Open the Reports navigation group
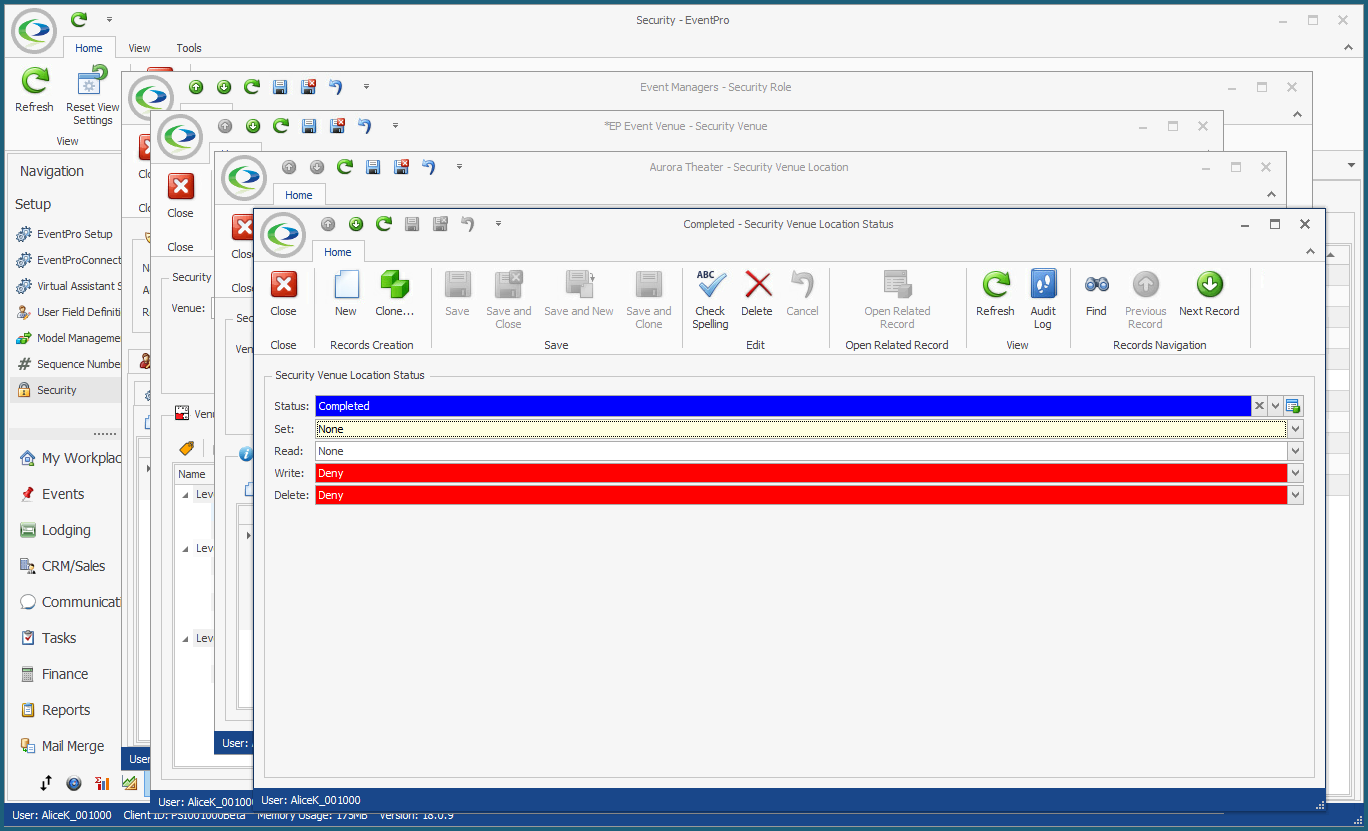This screenshot has height=831, width=1368. pos(66,710)
